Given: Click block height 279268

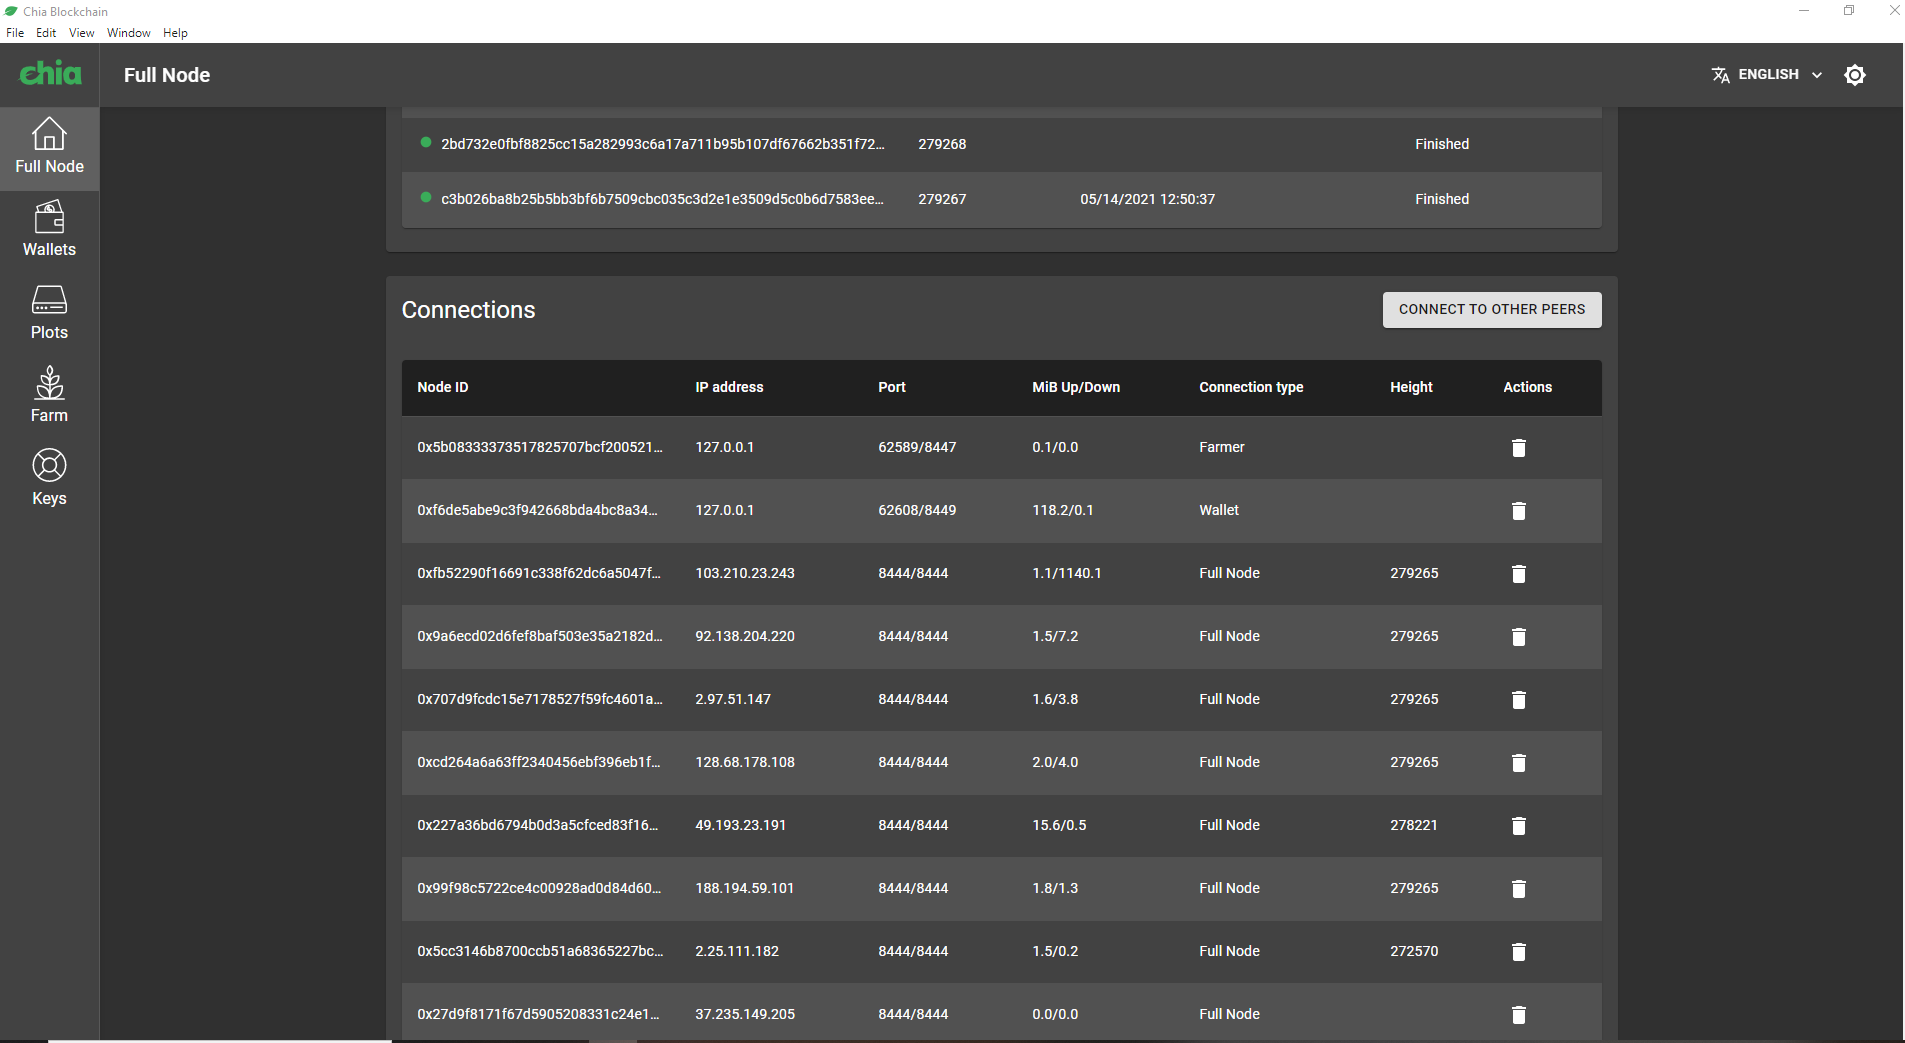Looking at the screenshot, I should 942,144.
